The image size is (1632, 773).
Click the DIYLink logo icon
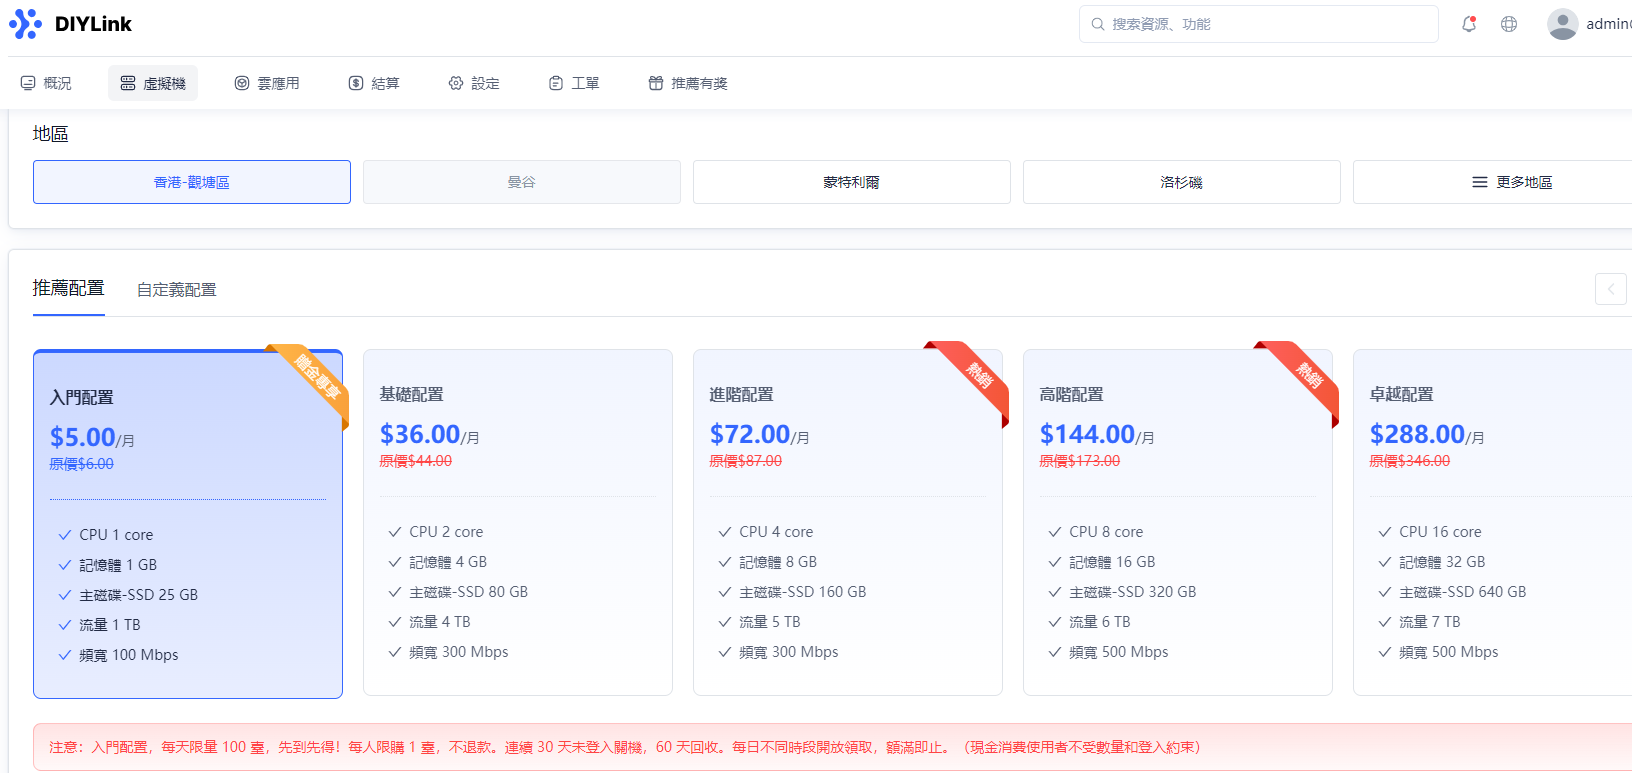pyautogui.click(x=25, y=24)
